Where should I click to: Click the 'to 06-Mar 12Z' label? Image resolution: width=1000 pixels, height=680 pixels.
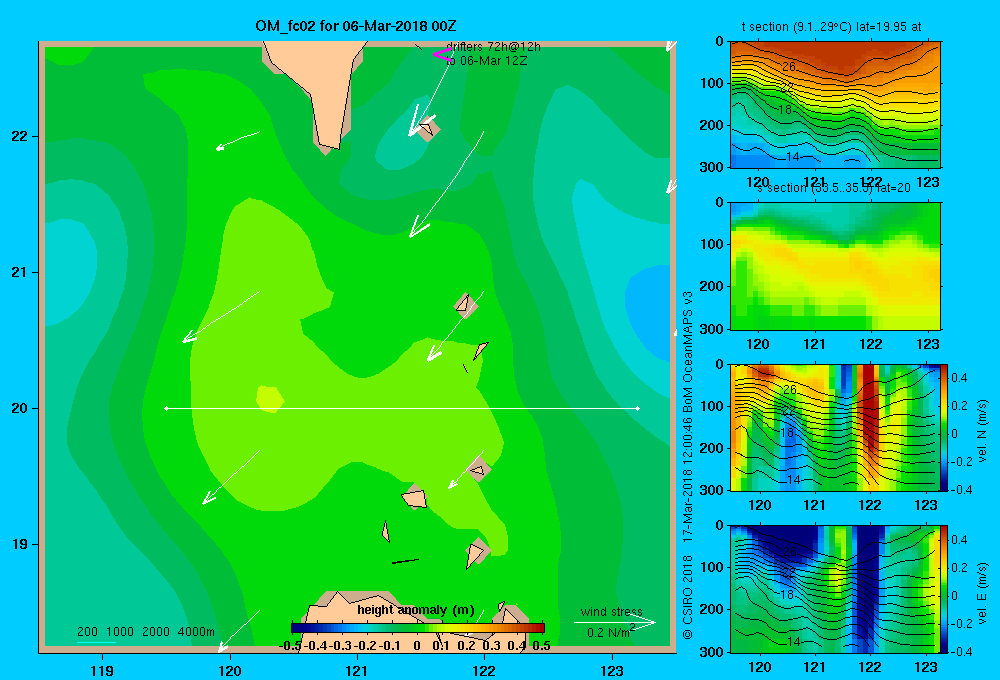coord(487,61)
